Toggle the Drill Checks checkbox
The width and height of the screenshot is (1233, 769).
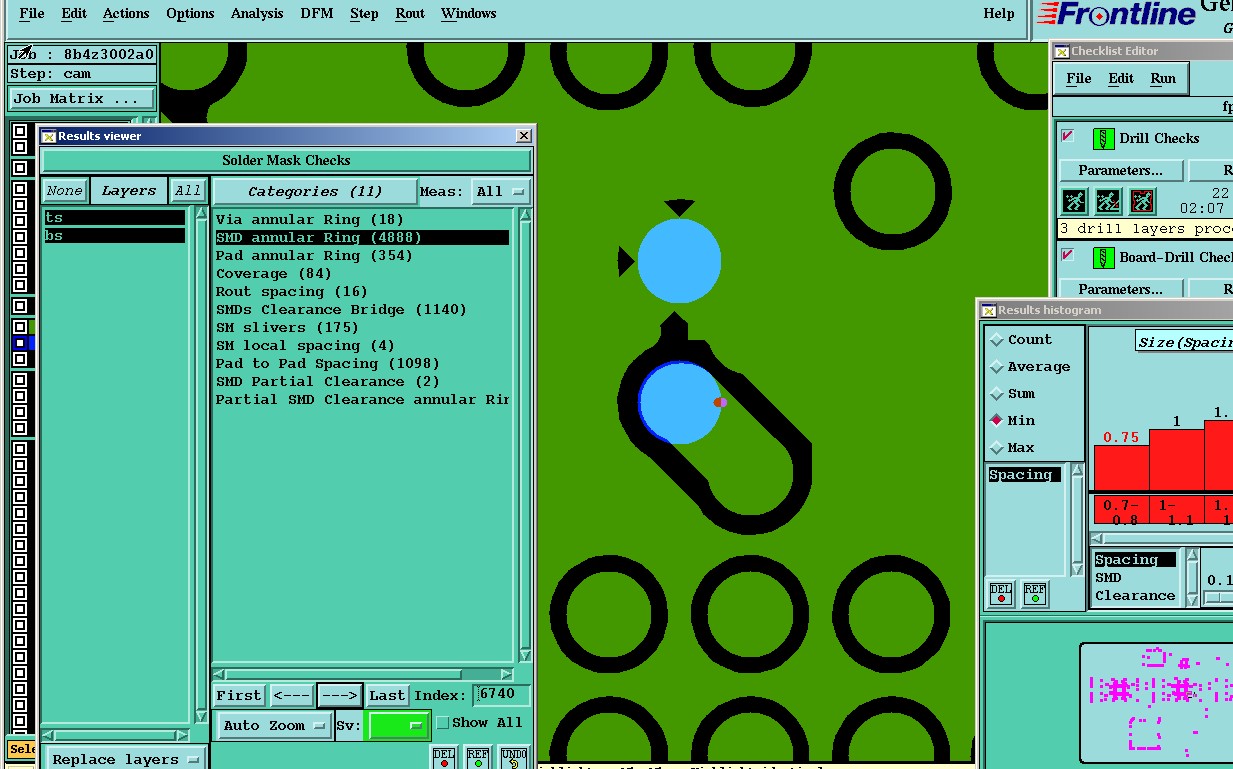1068,136
